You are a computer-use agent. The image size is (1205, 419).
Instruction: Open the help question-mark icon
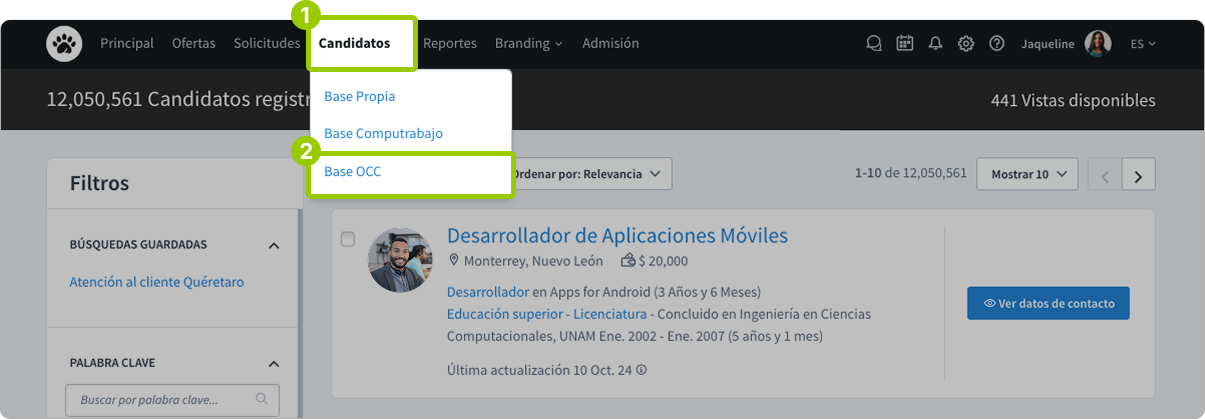(x=997, y=44)
